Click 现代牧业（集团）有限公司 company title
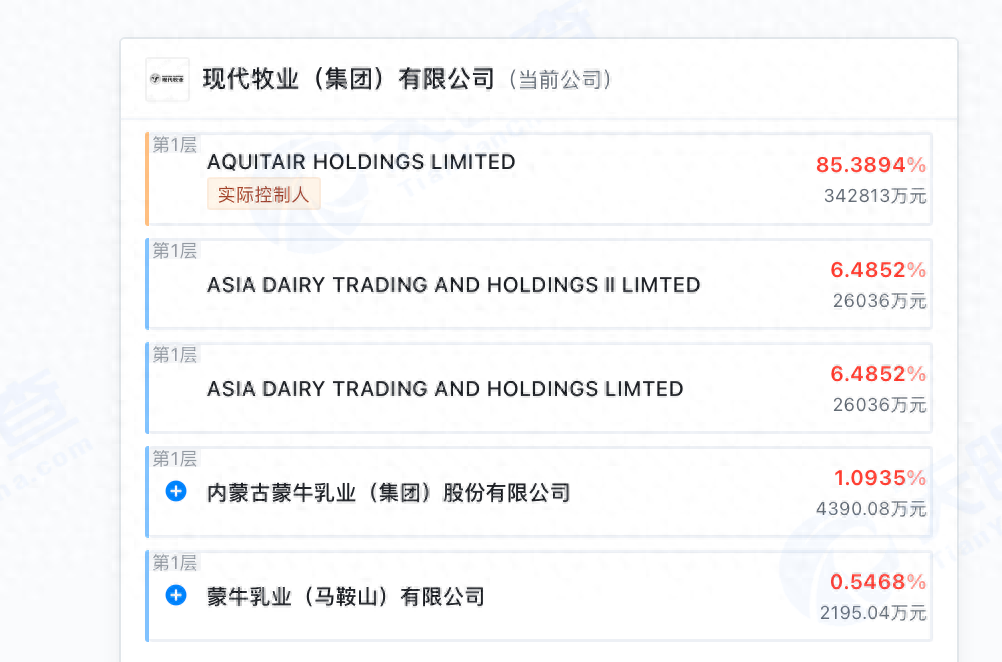The image size is (1002, 662). [348, 79]
